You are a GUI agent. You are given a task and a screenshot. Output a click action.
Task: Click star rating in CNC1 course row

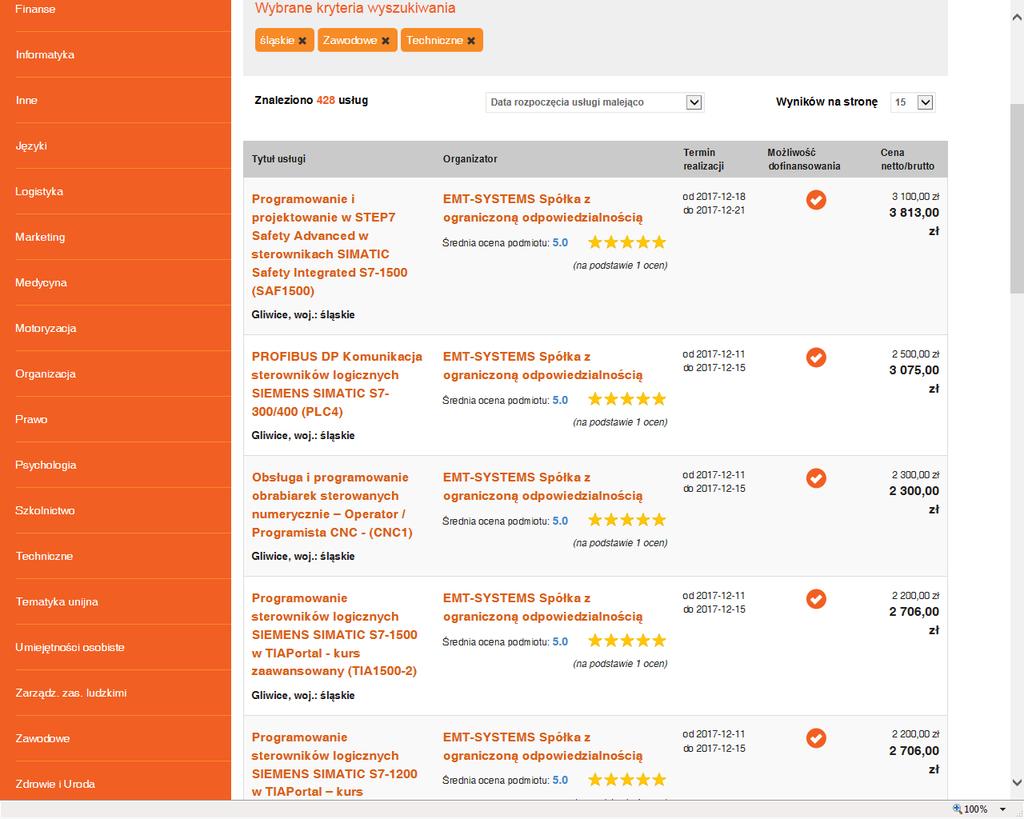[x=627, y=520]
